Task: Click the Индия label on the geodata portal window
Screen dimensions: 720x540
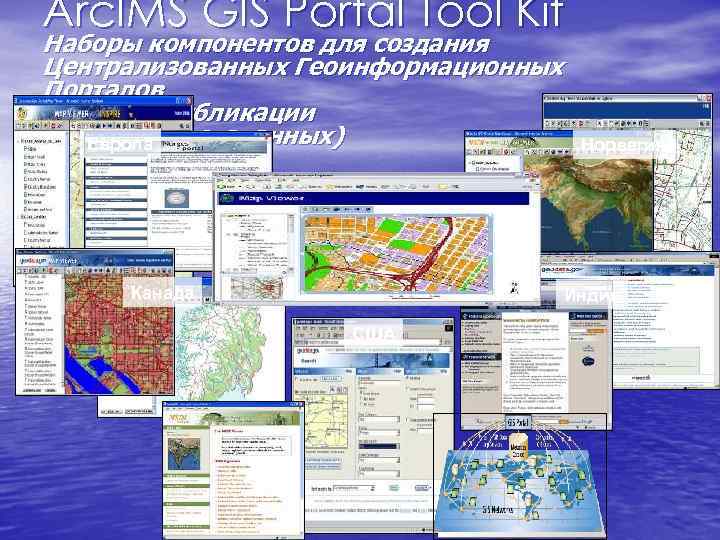Action: pos(584,295)
